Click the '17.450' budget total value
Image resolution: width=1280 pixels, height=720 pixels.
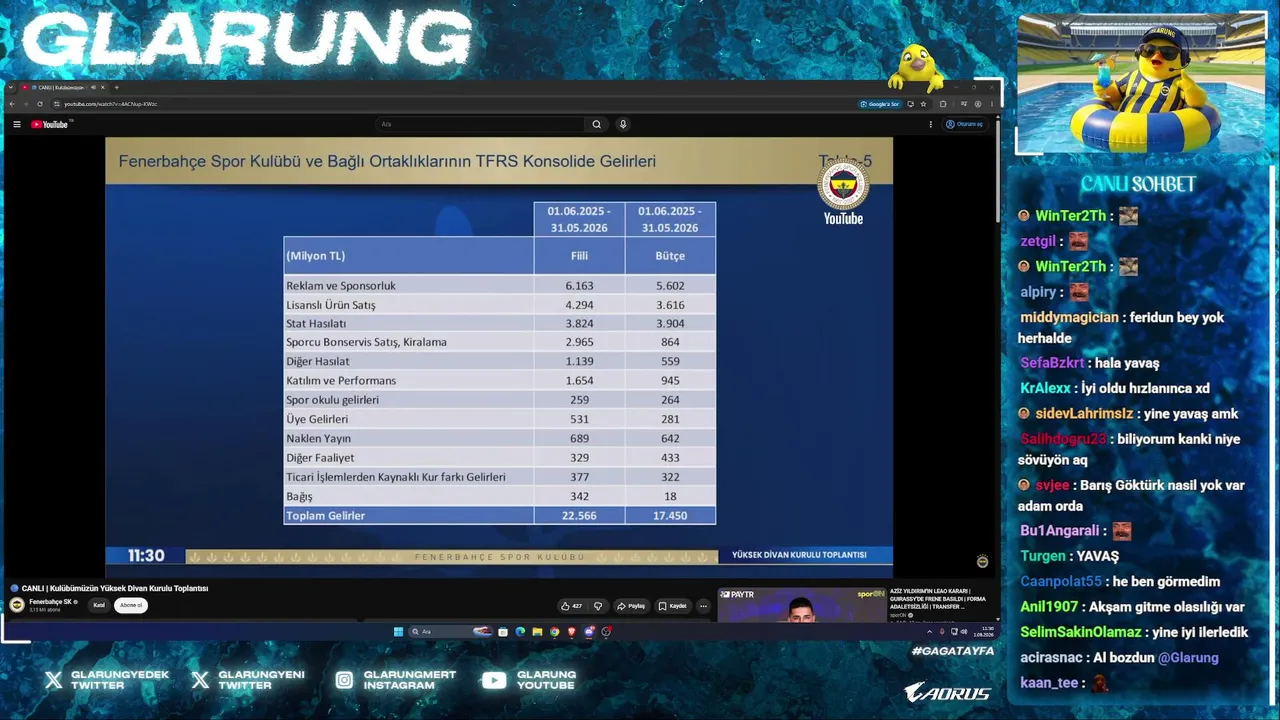point(670,516)
